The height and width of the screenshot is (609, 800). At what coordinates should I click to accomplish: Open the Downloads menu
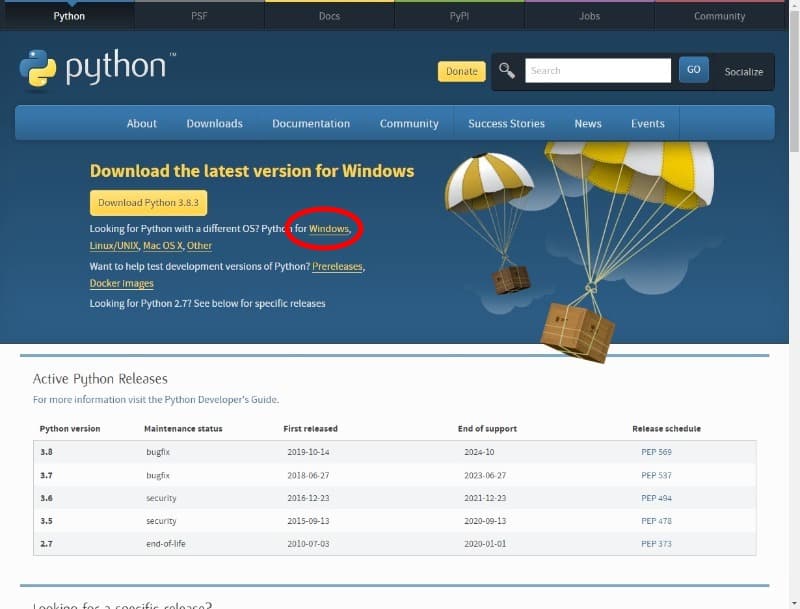tap(214, 123)
